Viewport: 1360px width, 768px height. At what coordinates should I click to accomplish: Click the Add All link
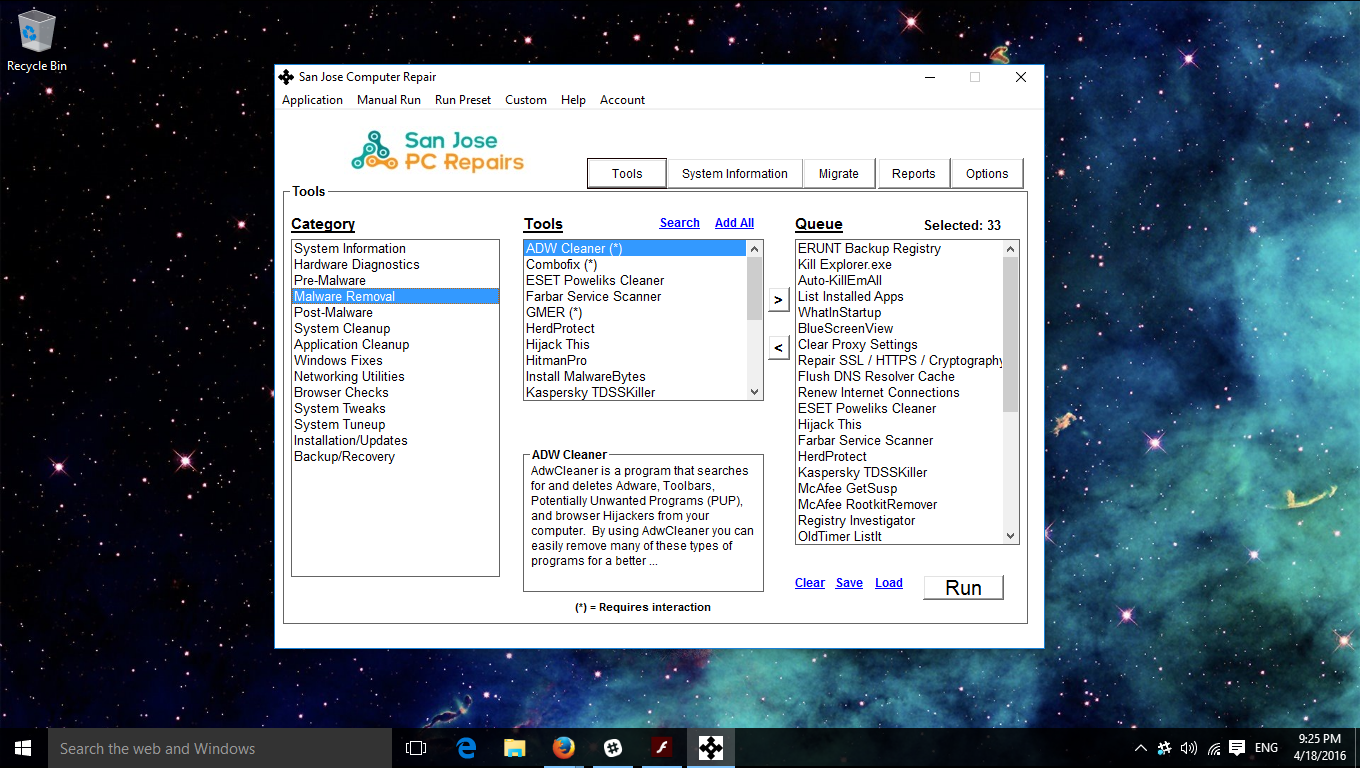(x=734, y=223)
